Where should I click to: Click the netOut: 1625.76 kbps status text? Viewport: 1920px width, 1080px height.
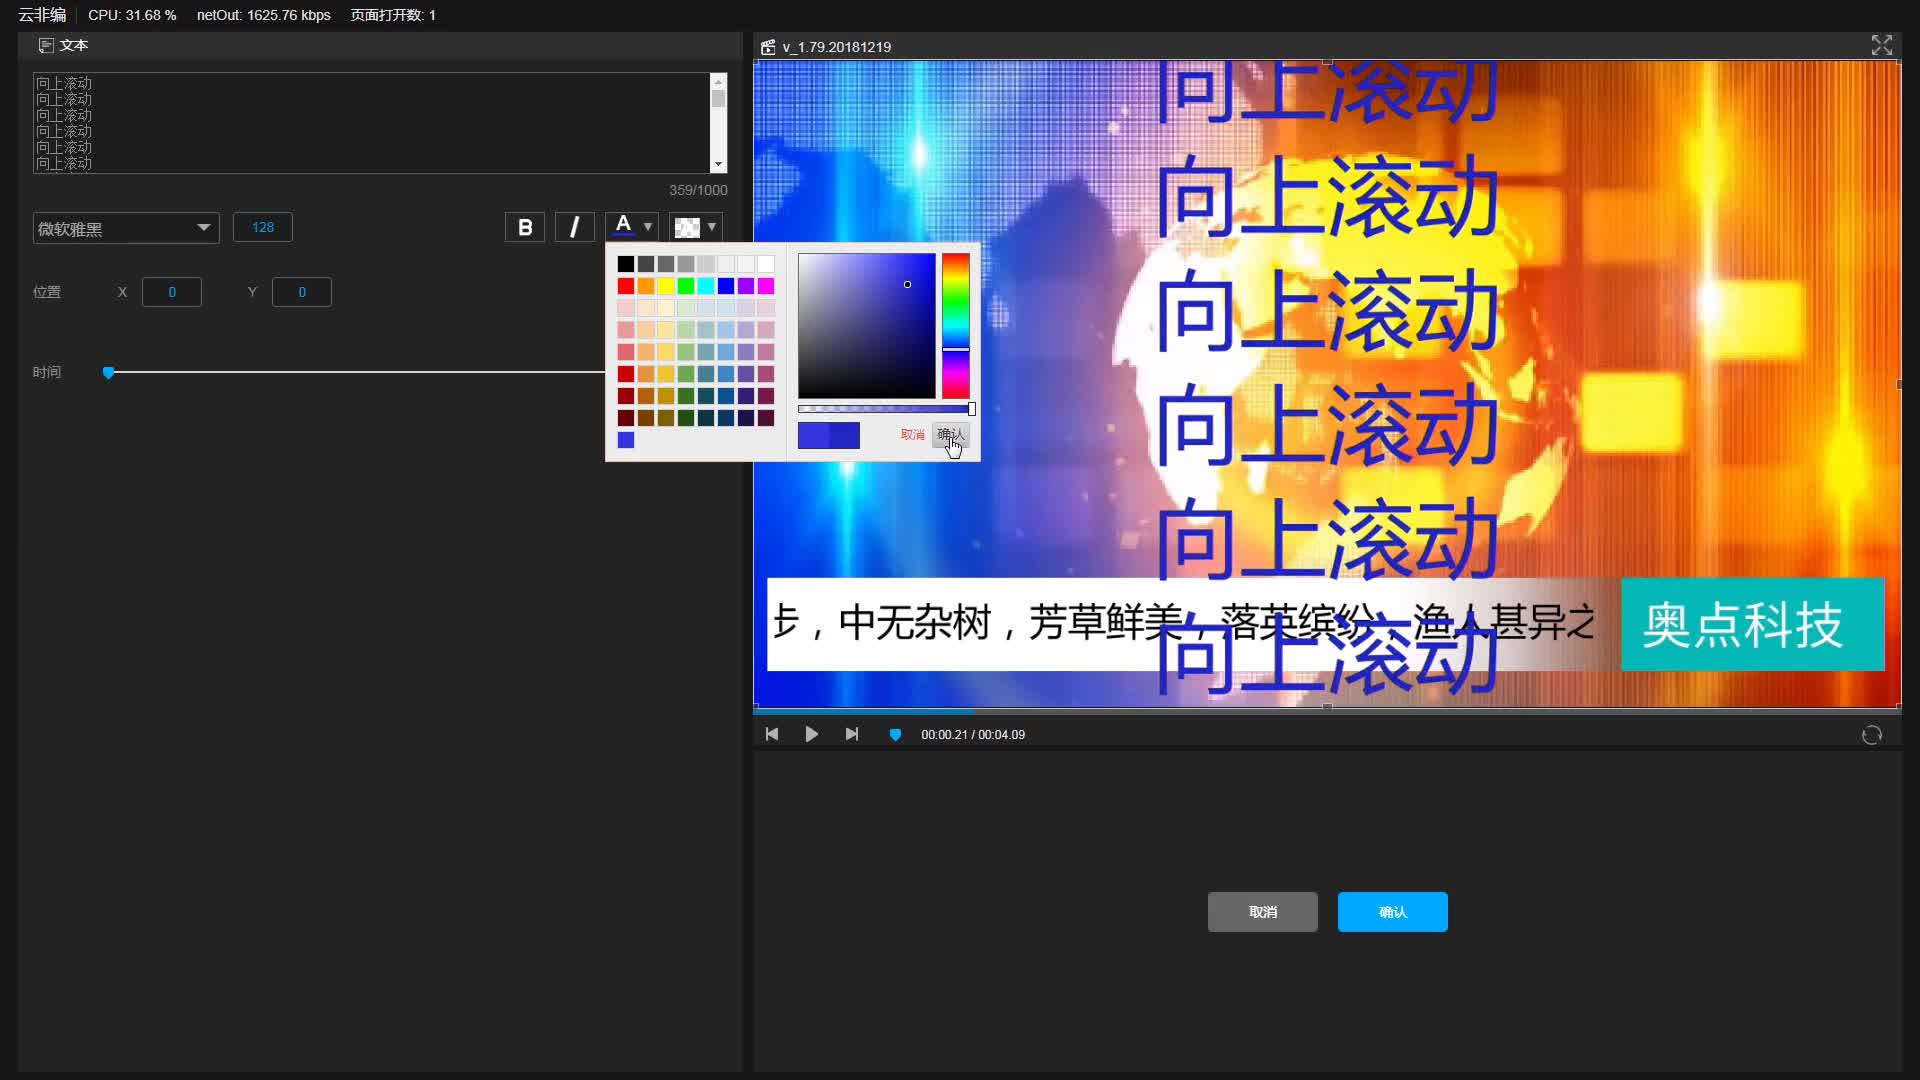pos(264,15)
